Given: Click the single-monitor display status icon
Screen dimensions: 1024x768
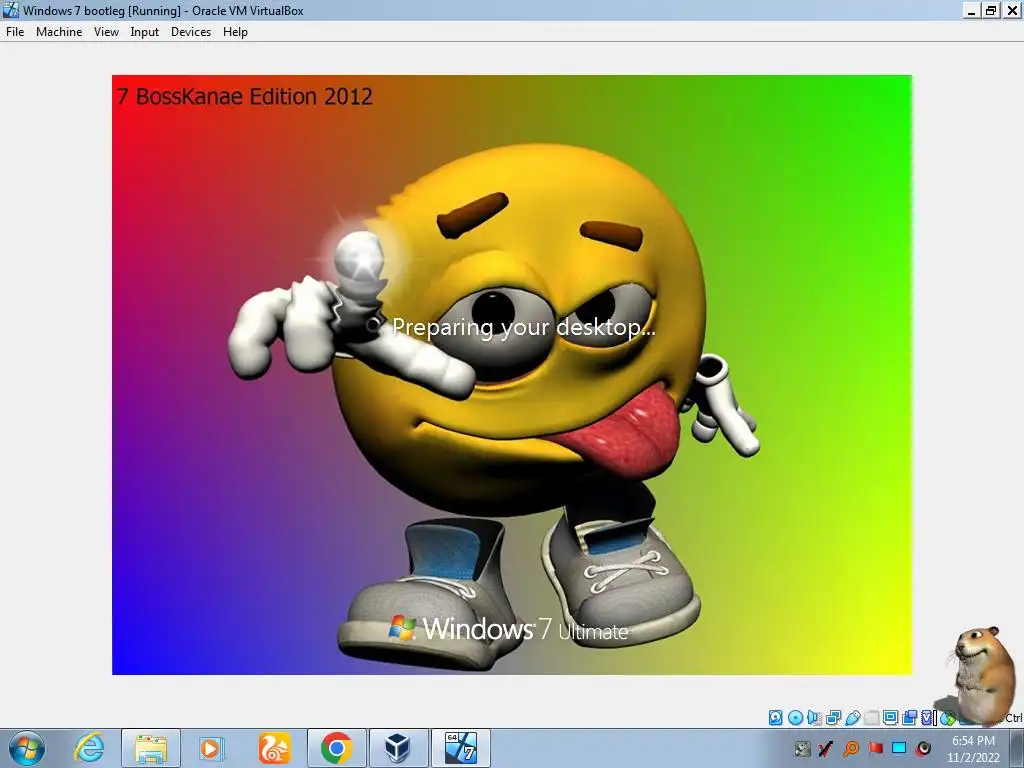Looking at the screenshot, I should 890,718.
